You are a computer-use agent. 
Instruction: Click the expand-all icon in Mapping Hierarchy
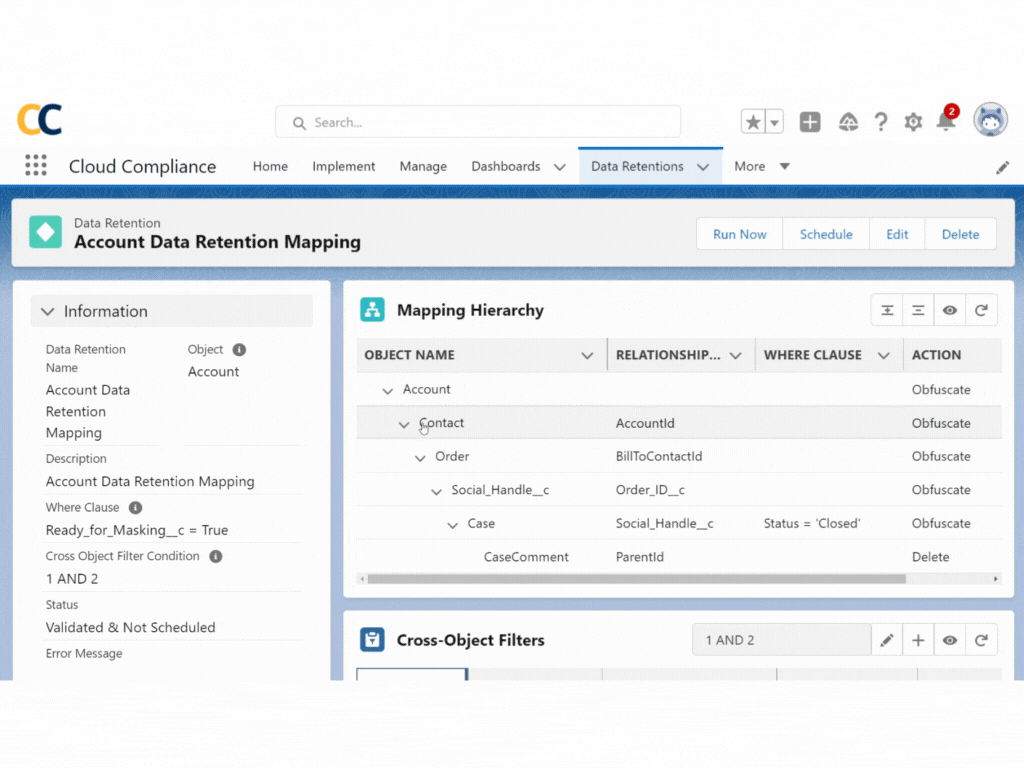[887, 310]
